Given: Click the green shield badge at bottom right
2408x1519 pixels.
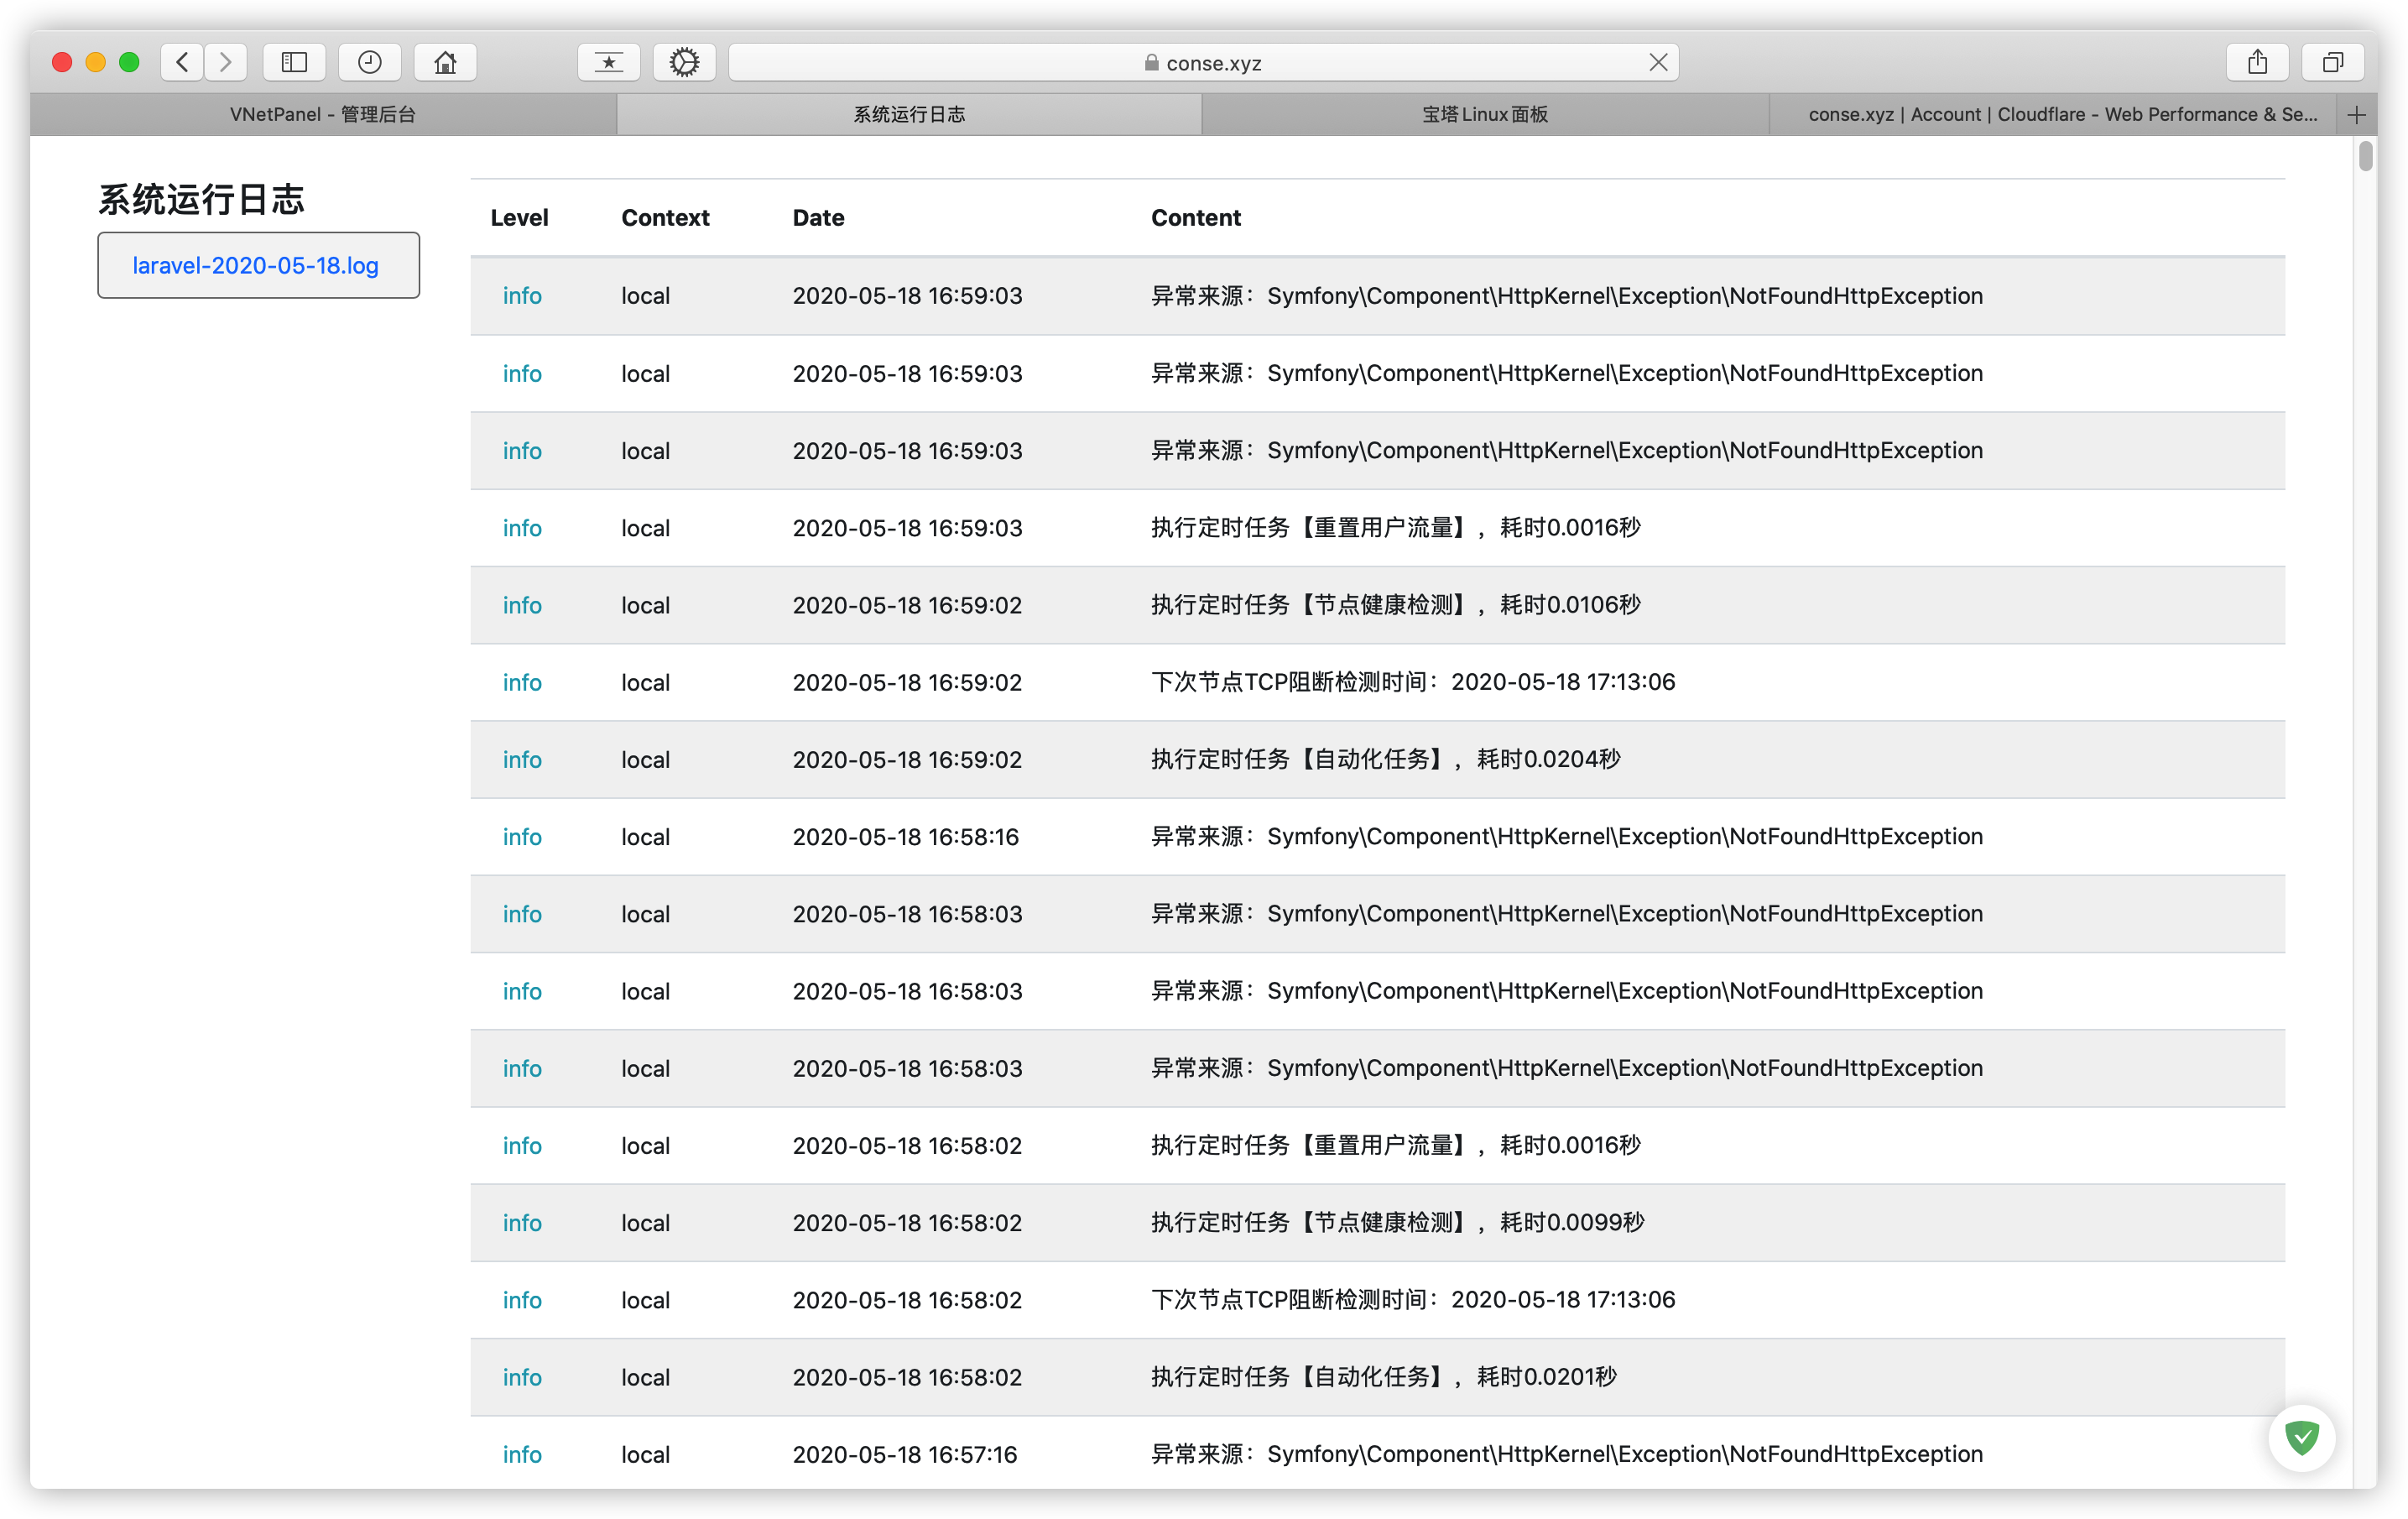Looking at the screenshot, I should click(2301, 1438).
